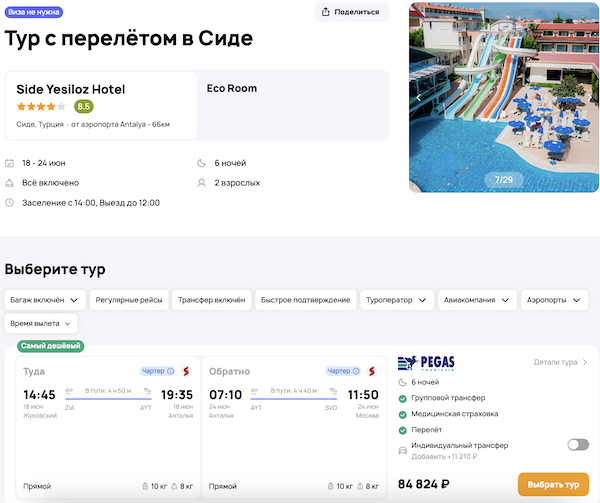600x503 pixels.
Task: Go to previous hotel photo arrow
Action: coord(420,97)
